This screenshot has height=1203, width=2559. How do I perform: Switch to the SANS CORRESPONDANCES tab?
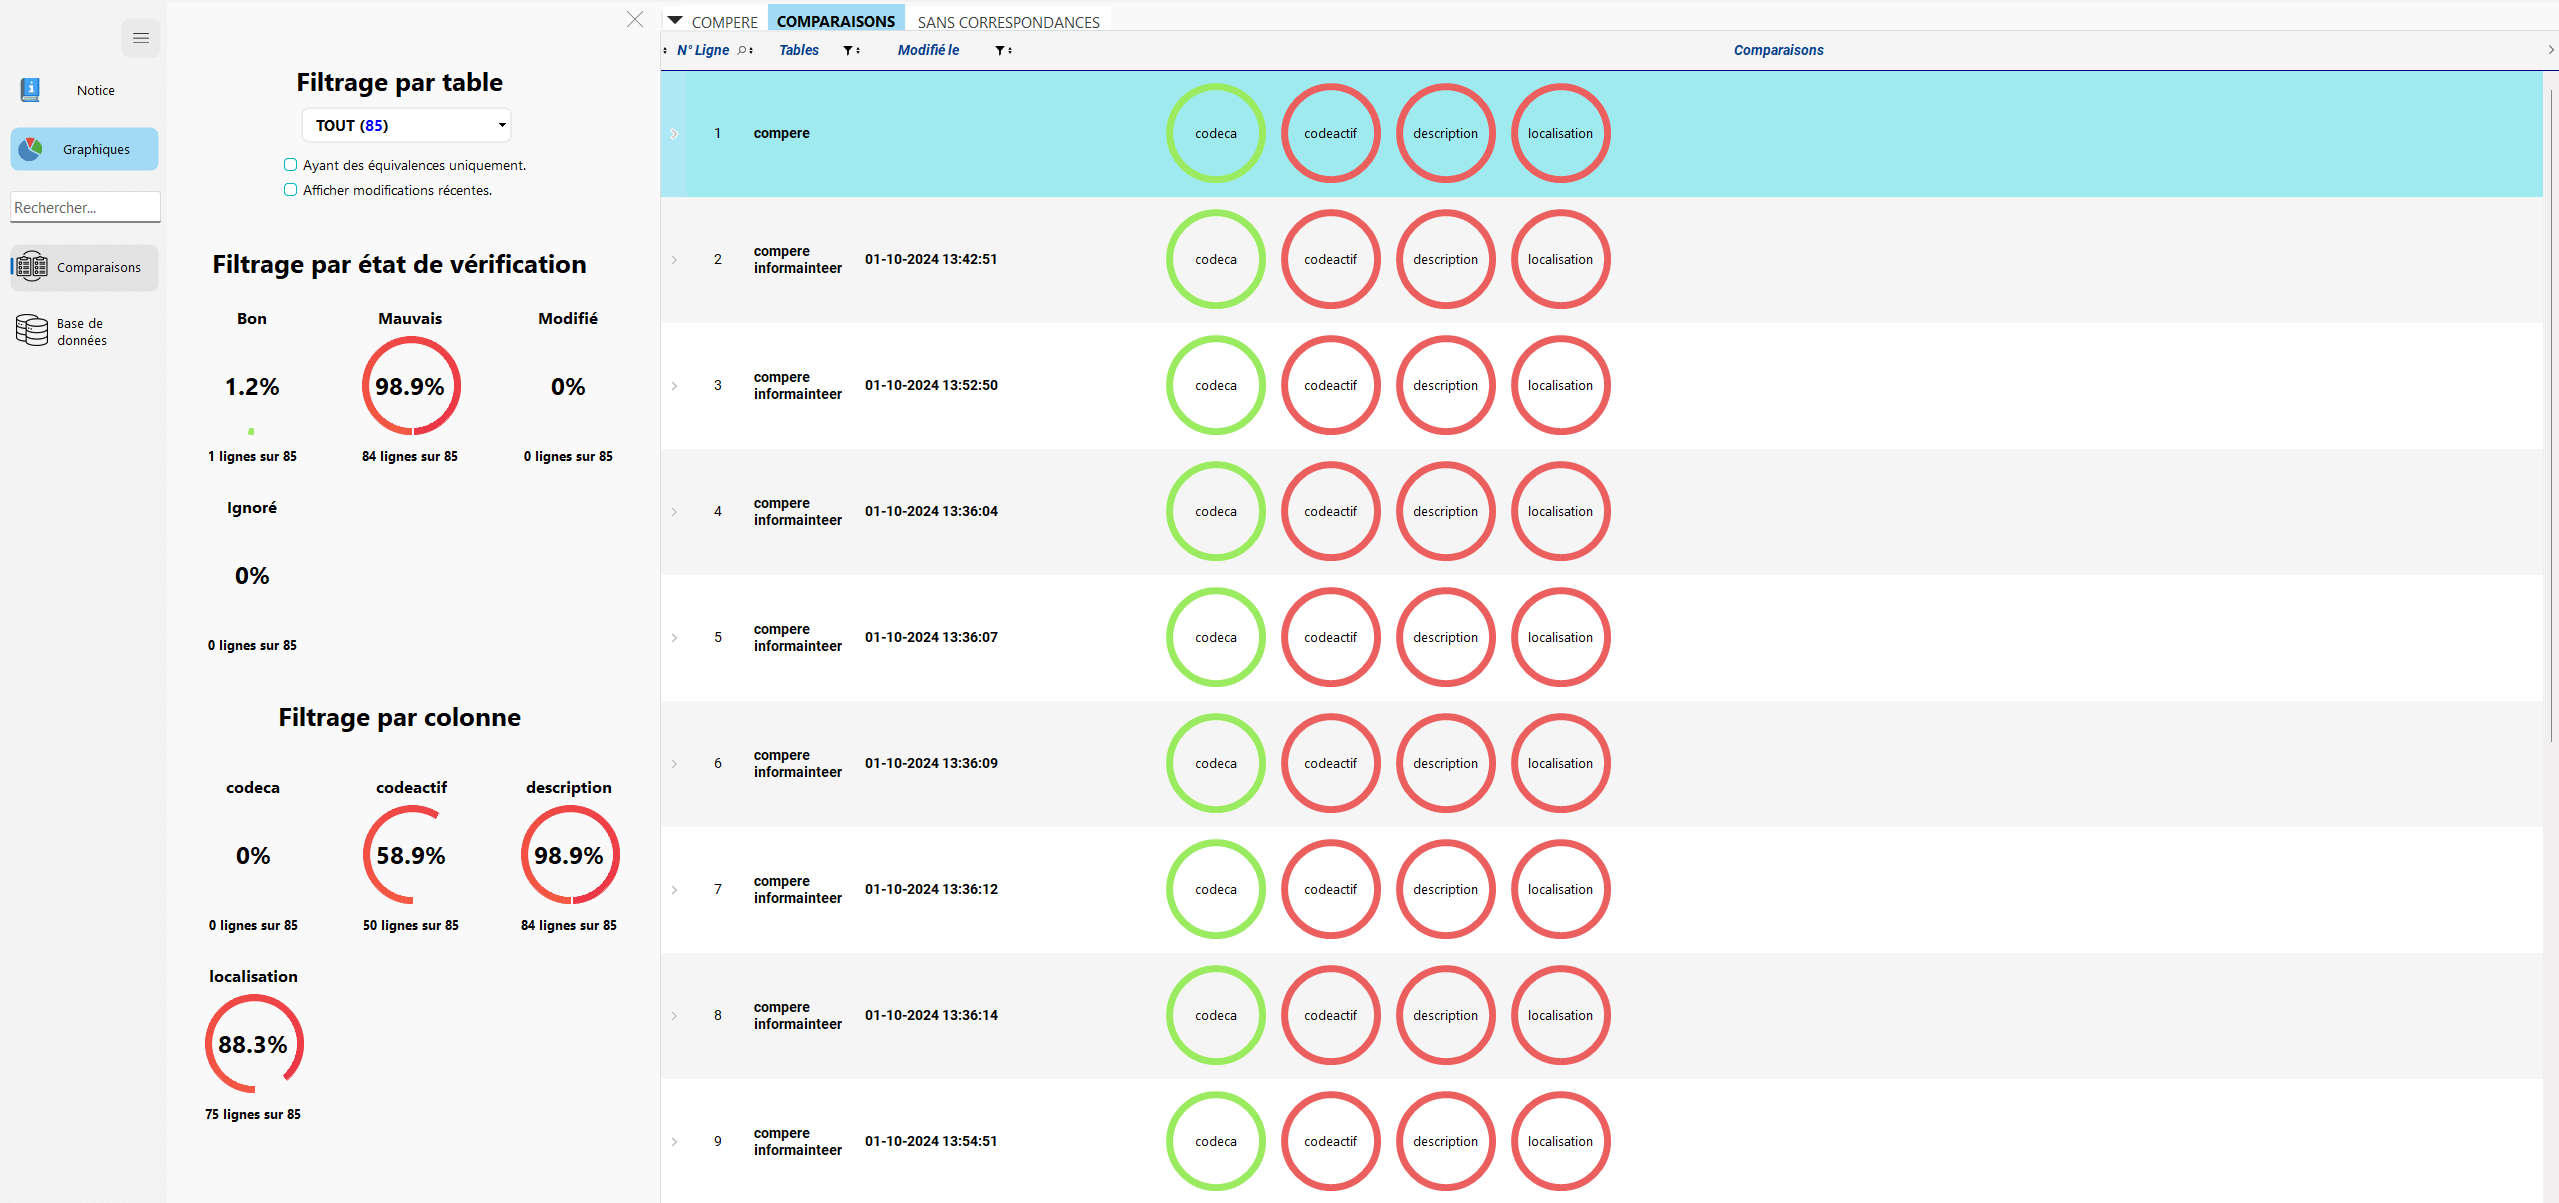tap(1008, 21)
